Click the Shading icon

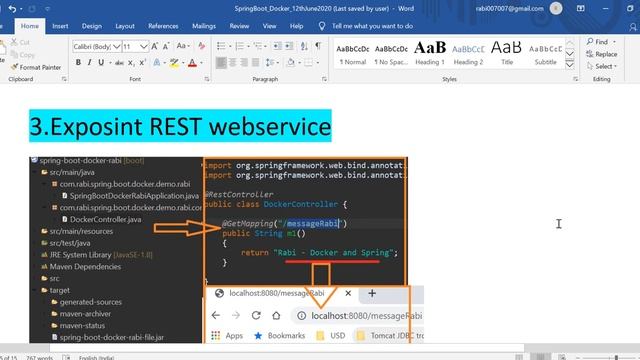tap(291, 62)
